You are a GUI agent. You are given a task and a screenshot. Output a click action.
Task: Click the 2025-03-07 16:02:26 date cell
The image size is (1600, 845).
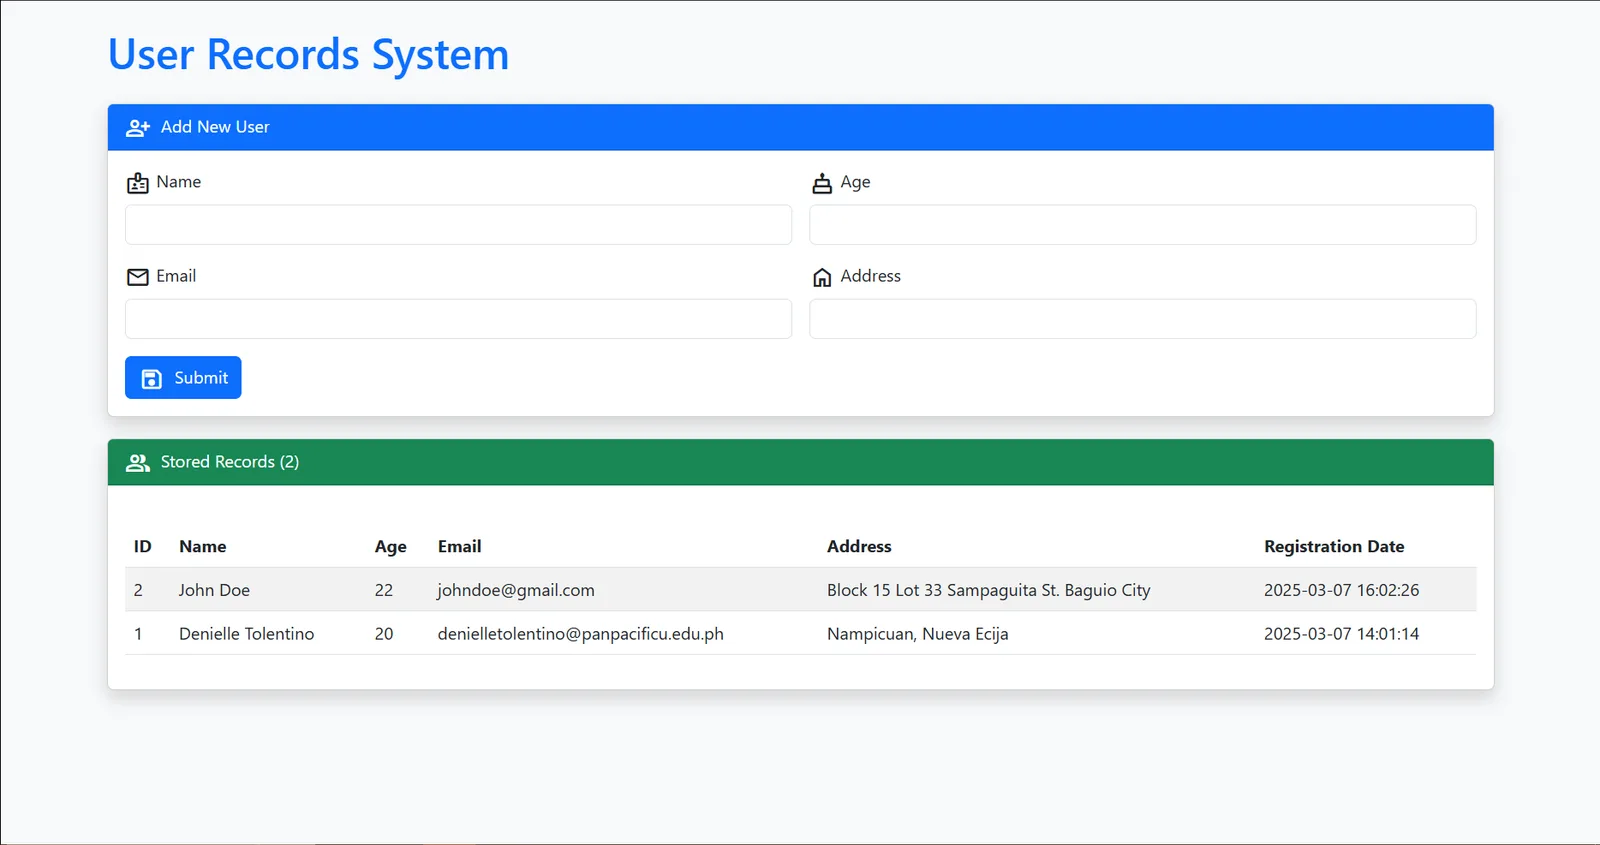[x=1341, y=590]
